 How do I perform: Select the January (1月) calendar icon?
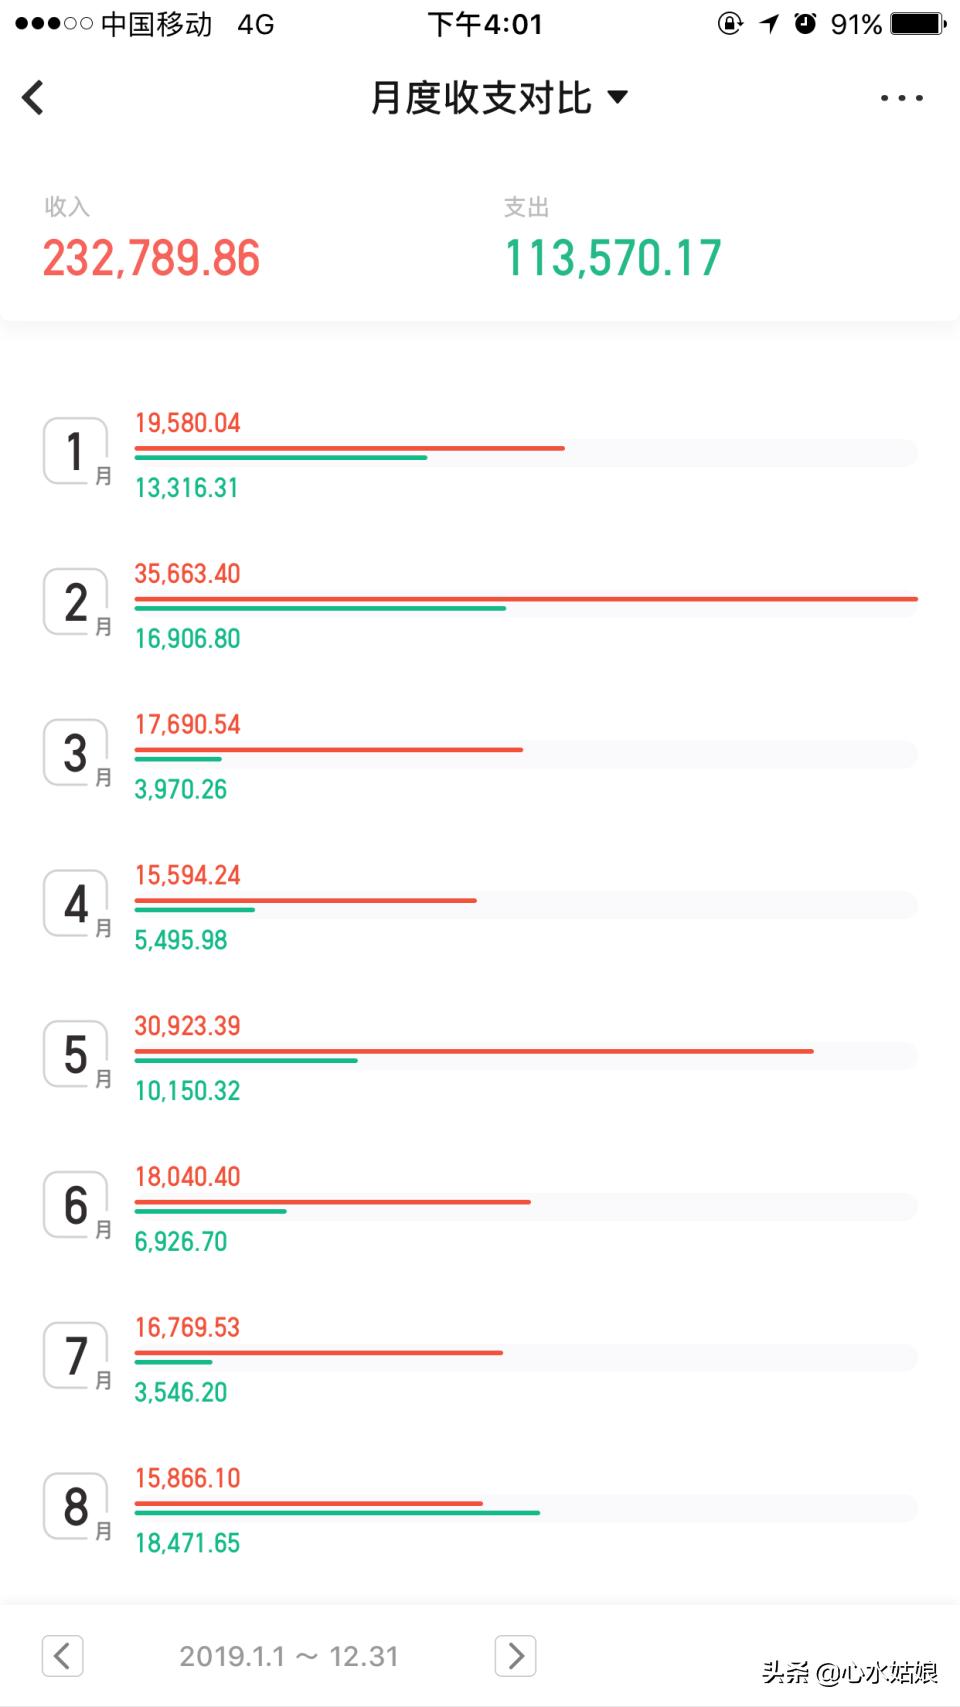pos(75,452)
